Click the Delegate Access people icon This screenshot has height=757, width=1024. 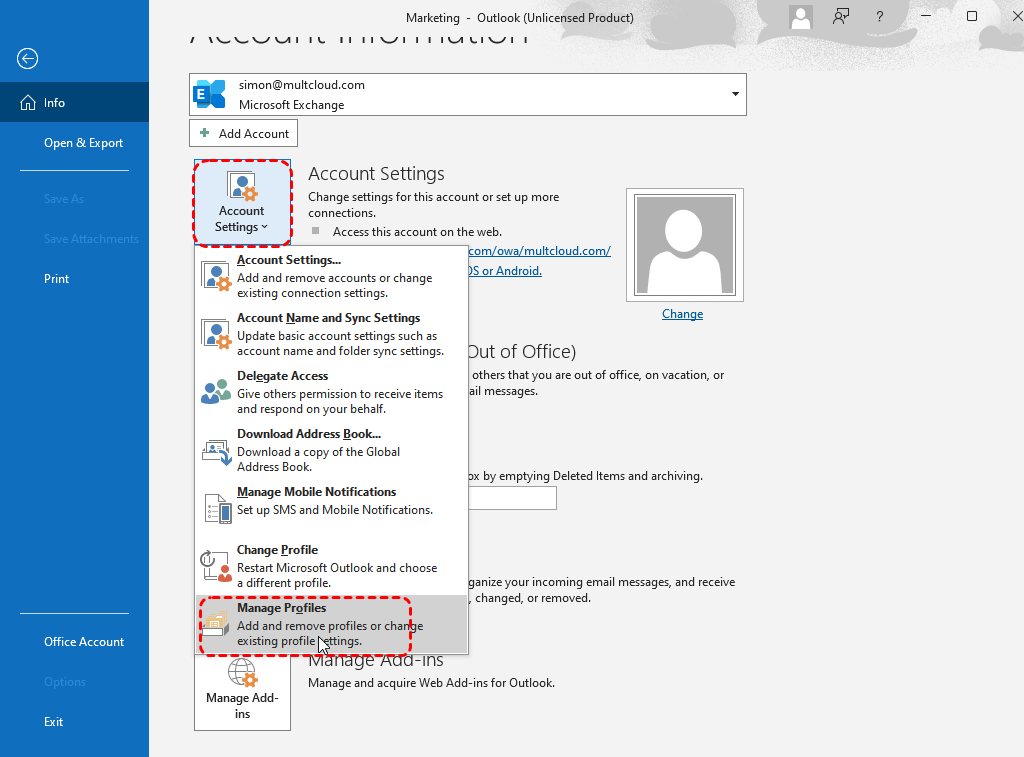click(x=216, y=392)
